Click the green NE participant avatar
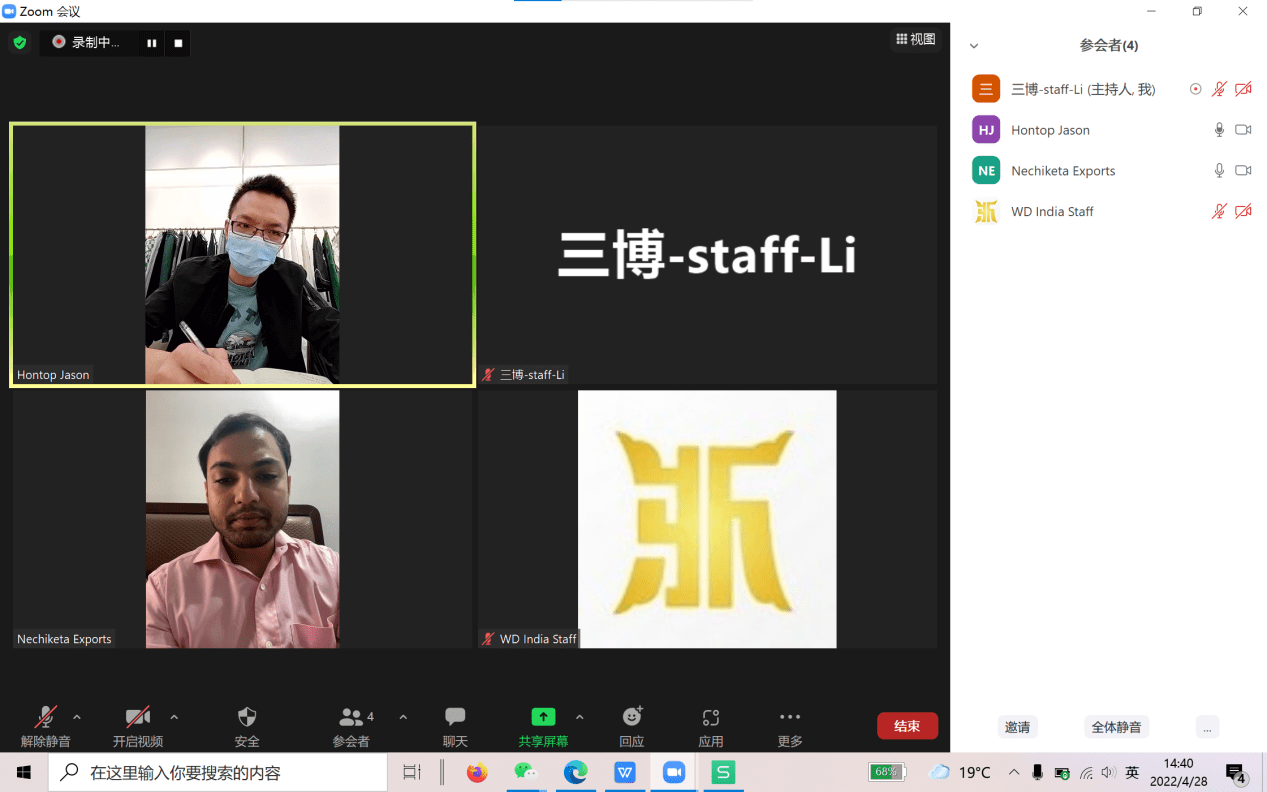Image resolution: width=1267 pixels, height=792 pixels. pyautogui.click(x=986, y=171)
